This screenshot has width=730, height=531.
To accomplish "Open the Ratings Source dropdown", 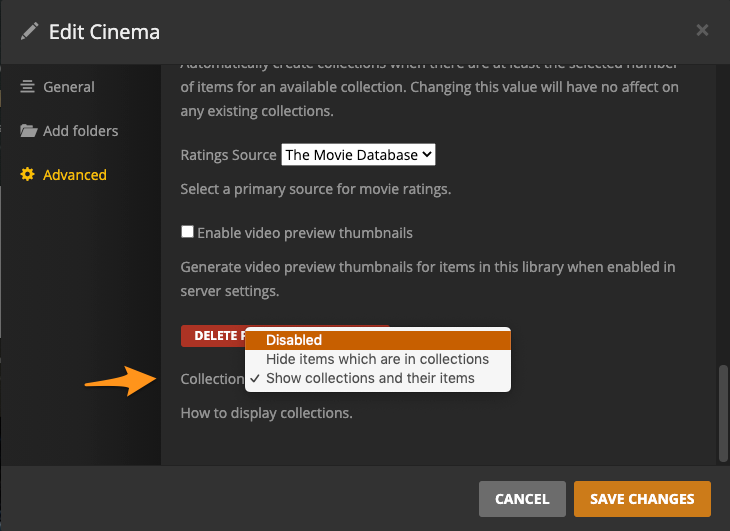I will 358,155.
